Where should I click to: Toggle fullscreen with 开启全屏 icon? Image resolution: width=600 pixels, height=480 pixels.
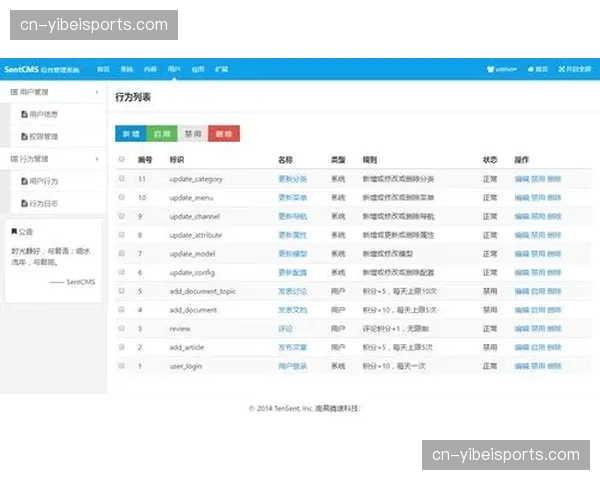pyautogui.click(x=574, y=69)
